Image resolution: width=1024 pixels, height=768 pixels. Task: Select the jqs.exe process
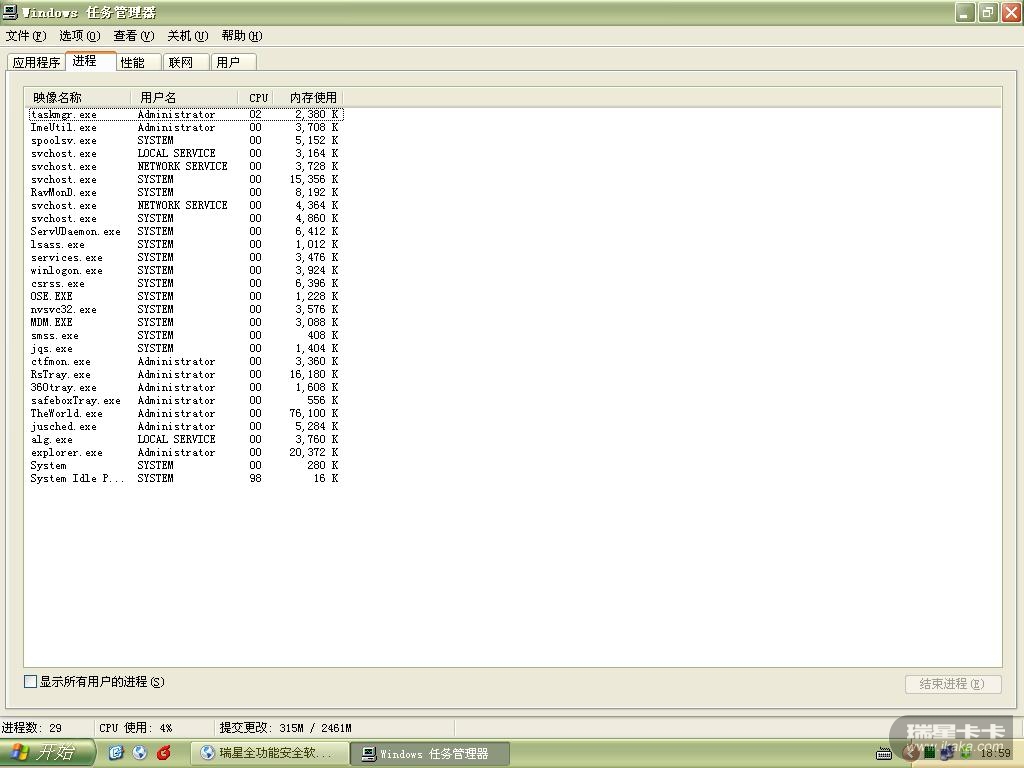coord(186,348)
